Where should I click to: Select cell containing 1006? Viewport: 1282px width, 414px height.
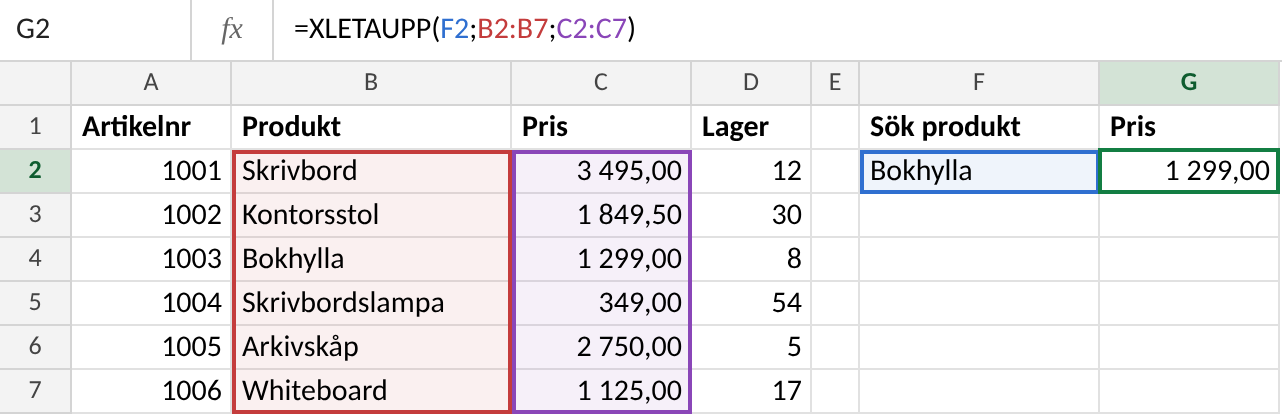point(151,390)
